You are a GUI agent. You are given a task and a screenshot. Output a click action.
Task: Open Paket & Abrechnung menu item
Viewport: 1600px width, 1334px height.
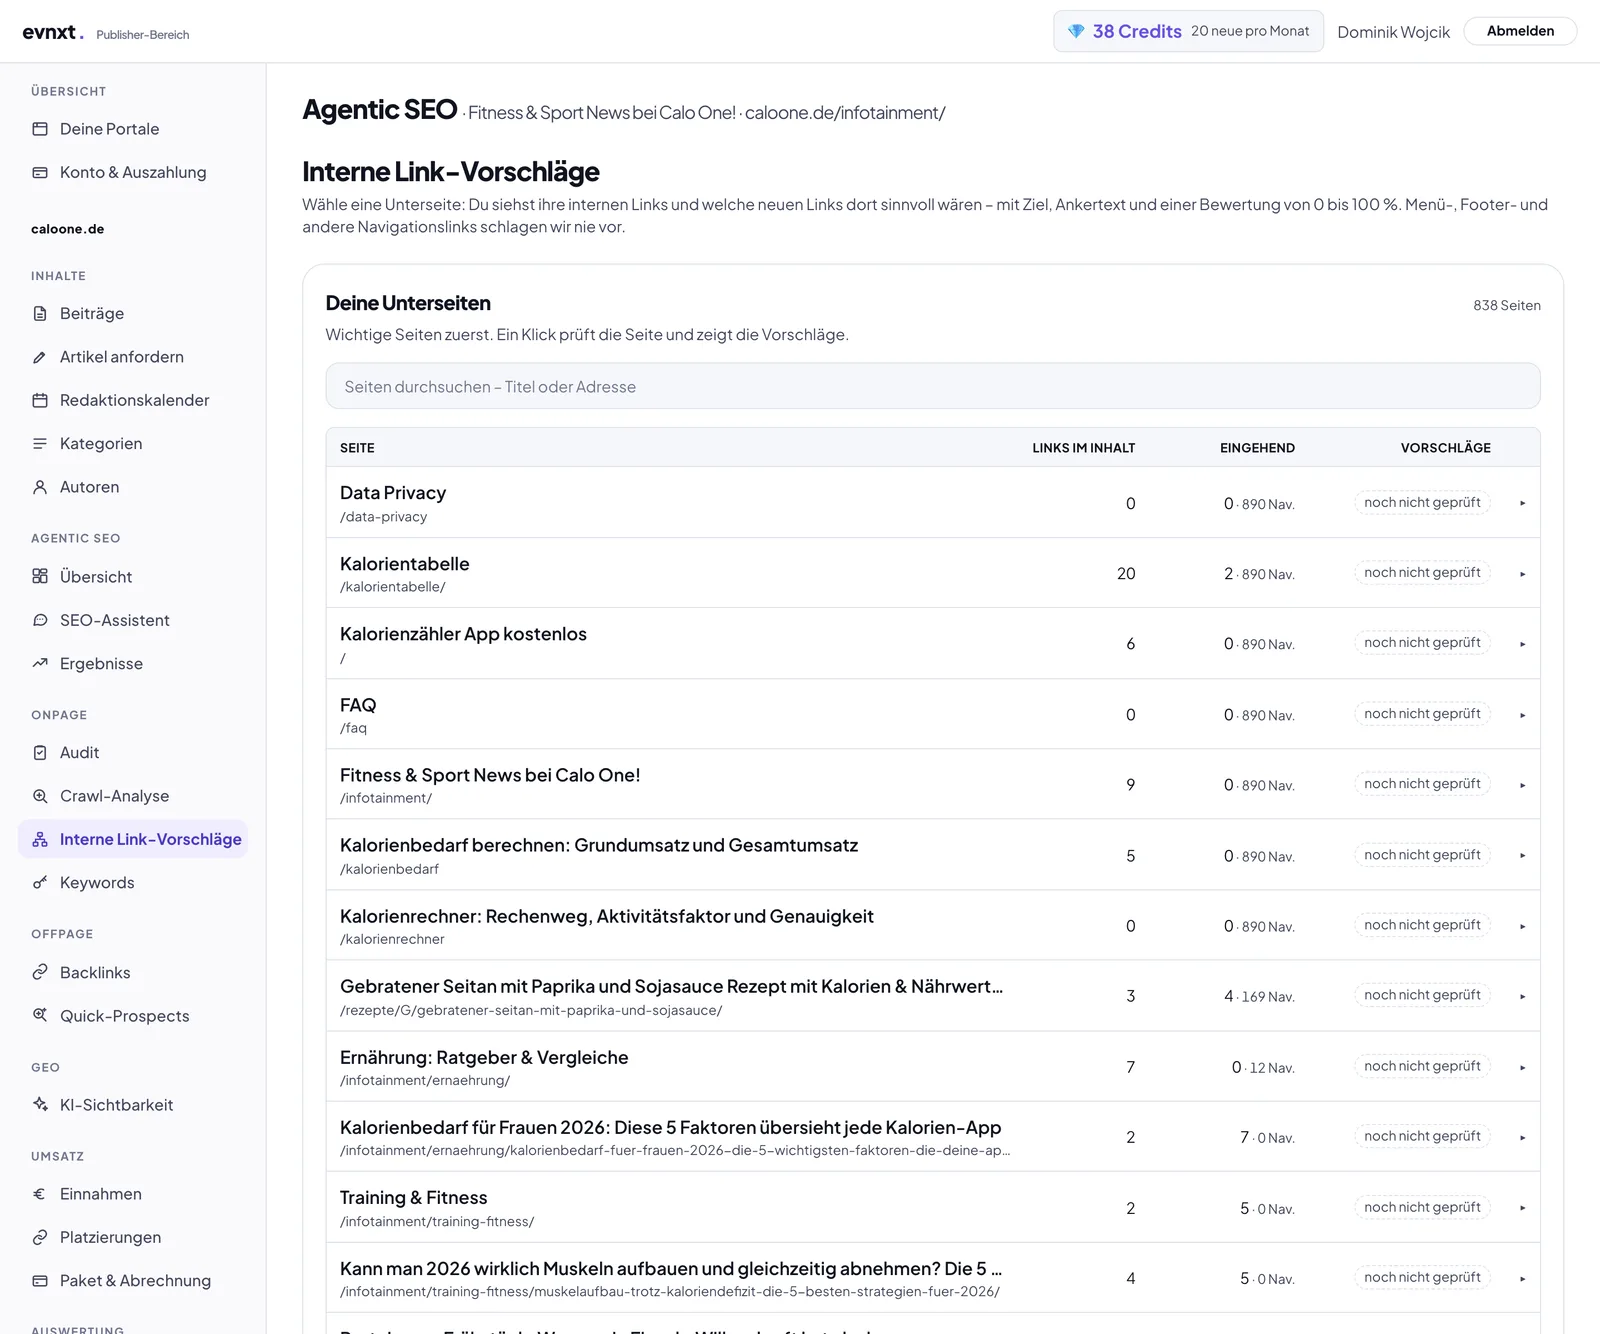(133, 1280)
